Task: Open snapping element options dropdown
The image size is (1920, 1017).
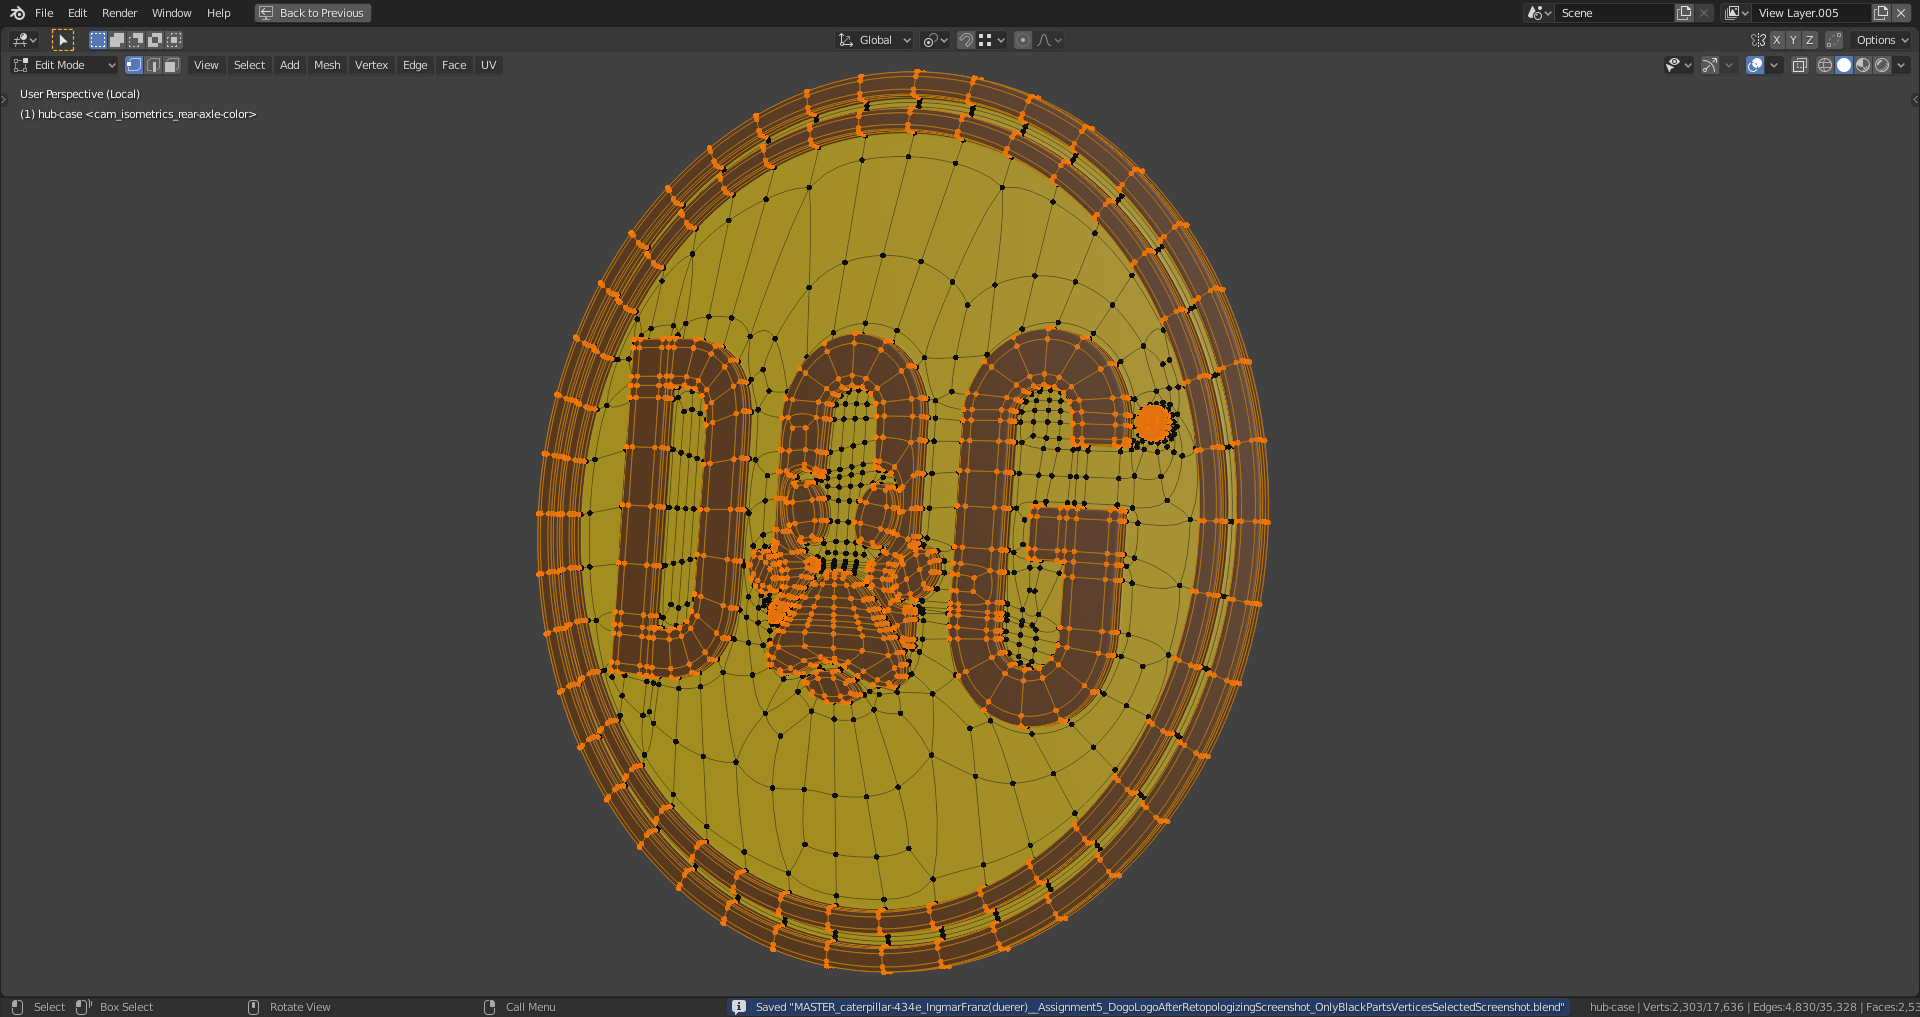Action: tap(992, 40)
